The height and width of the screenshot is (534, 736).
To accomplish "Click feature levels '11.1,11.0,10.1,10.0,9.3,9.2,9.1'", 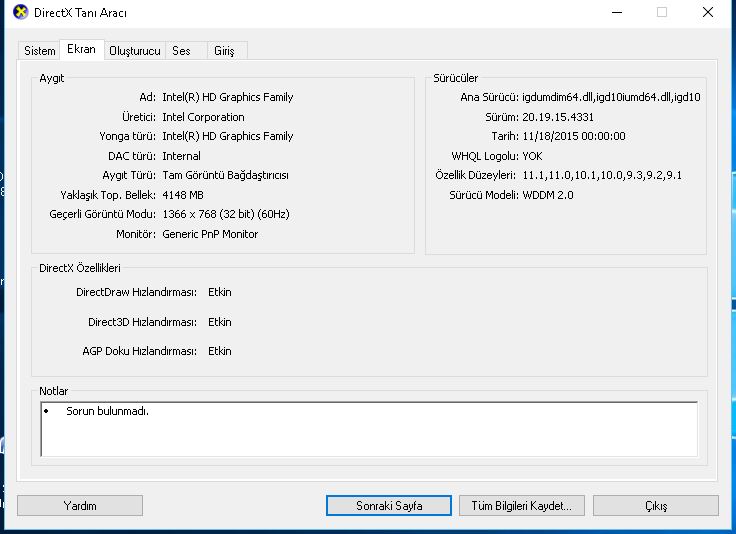I will pos(602,175).
